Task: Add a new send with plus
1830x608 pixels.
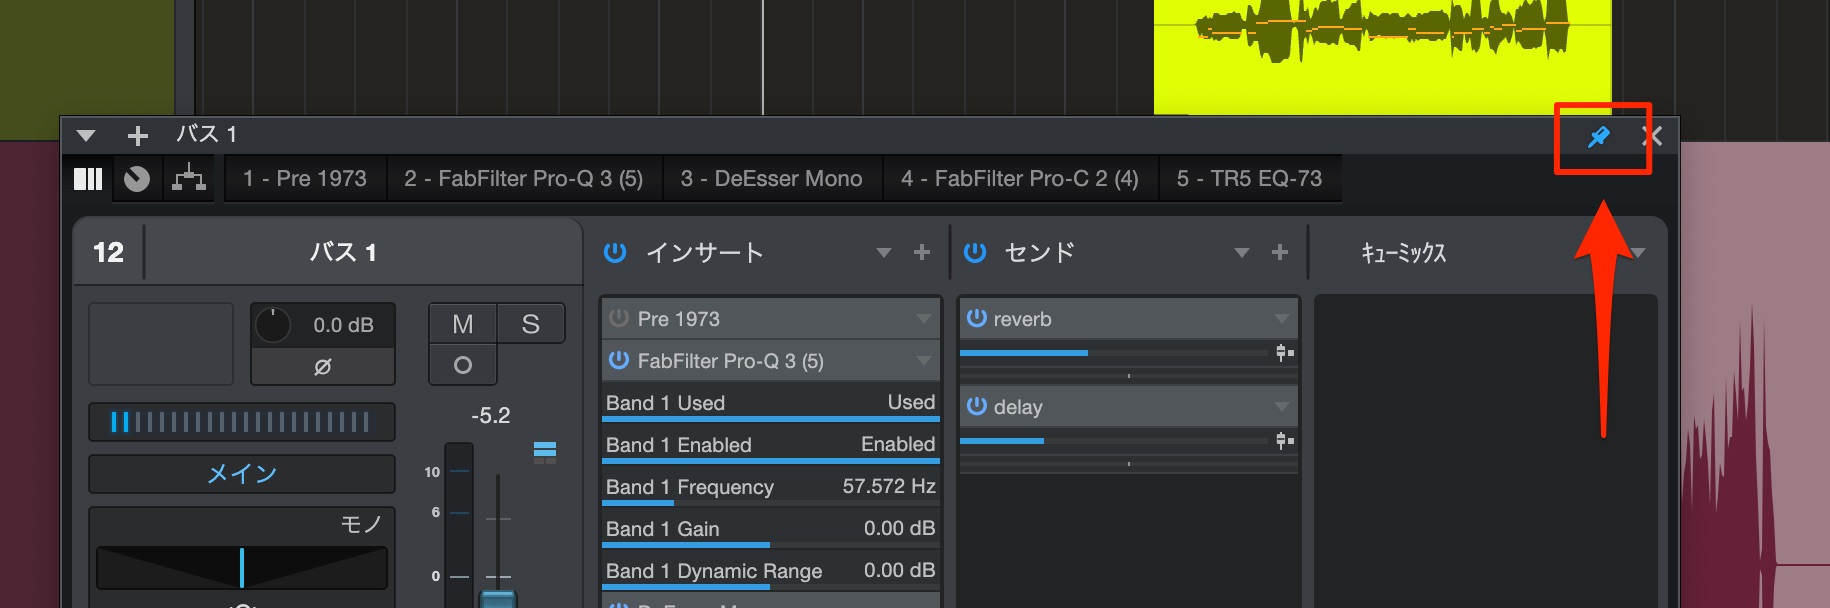Action: [1280, 253]
